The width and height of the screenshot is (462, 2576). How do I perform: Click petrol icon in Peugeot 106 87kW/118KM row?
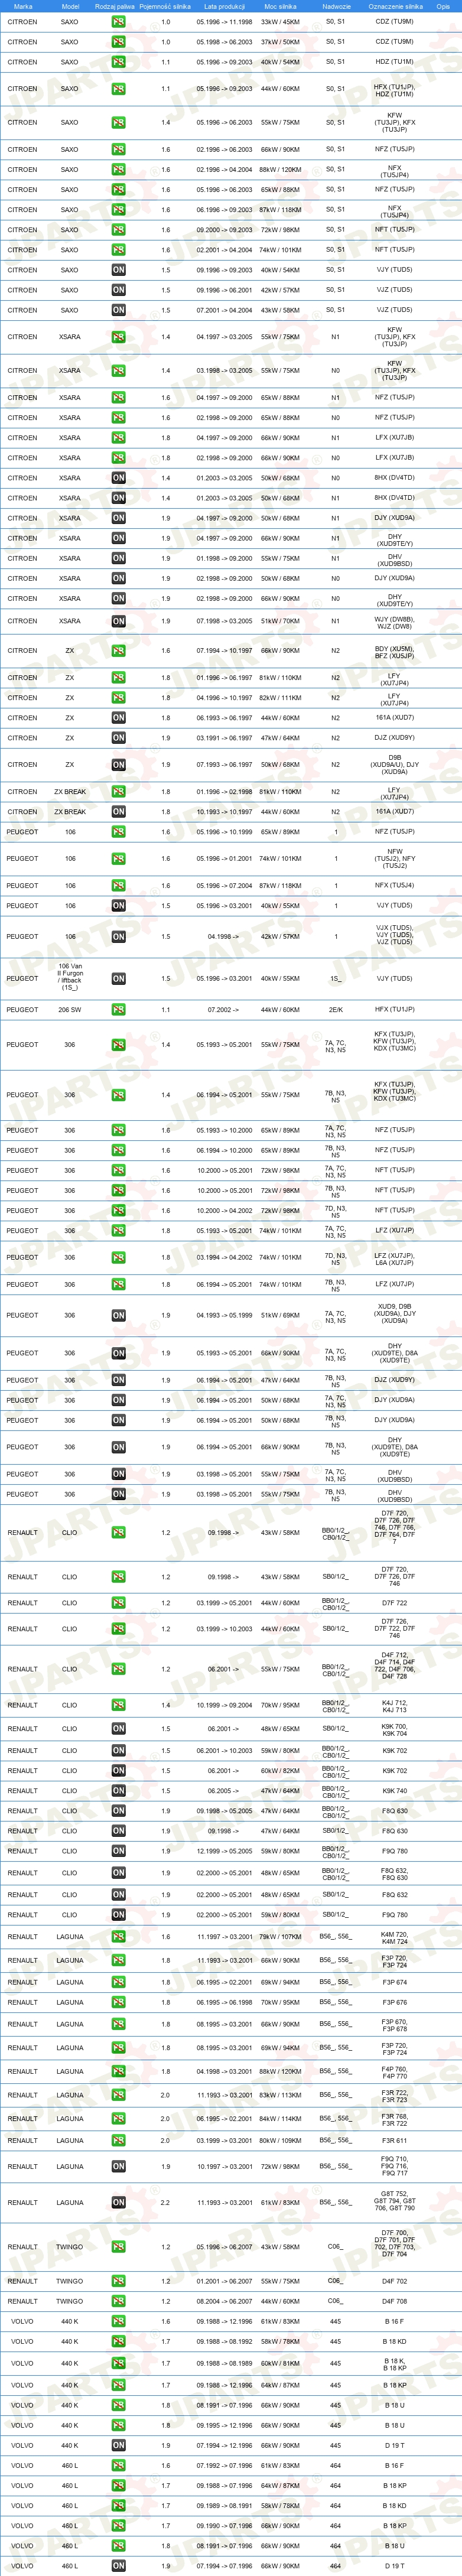[118, 886]
